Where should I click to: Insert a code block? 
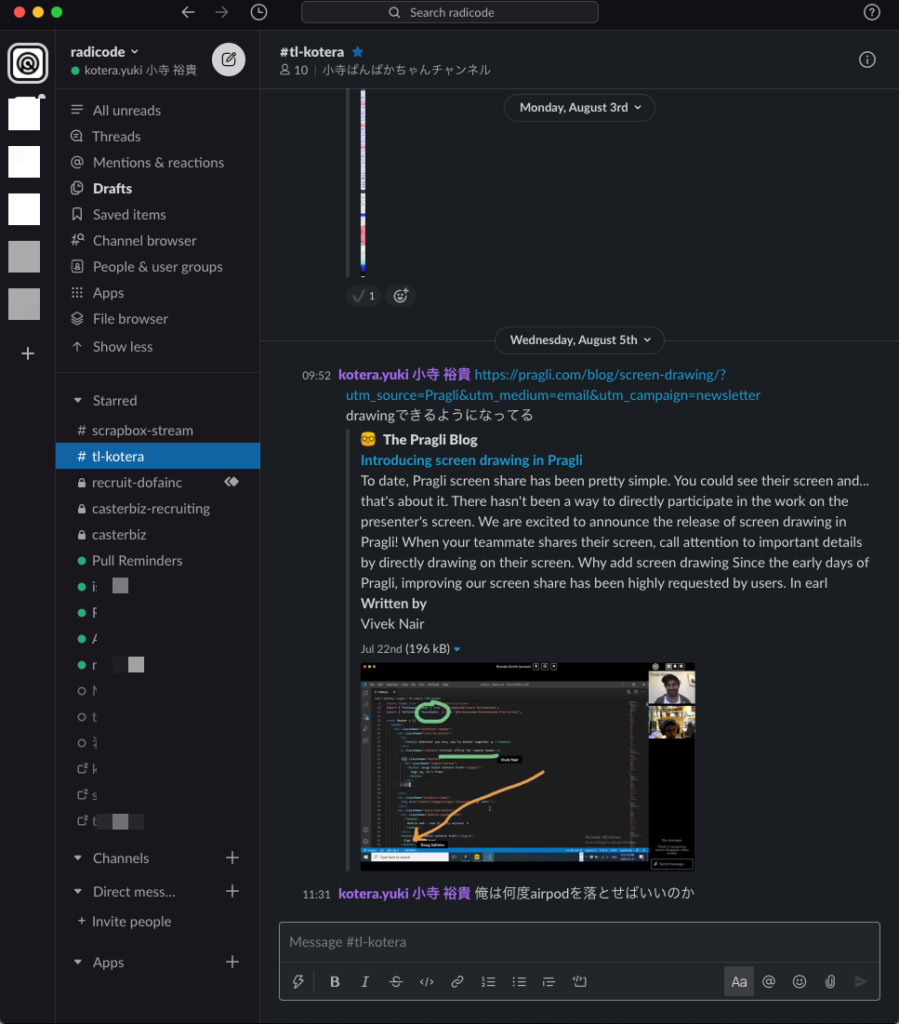point(579,982)
